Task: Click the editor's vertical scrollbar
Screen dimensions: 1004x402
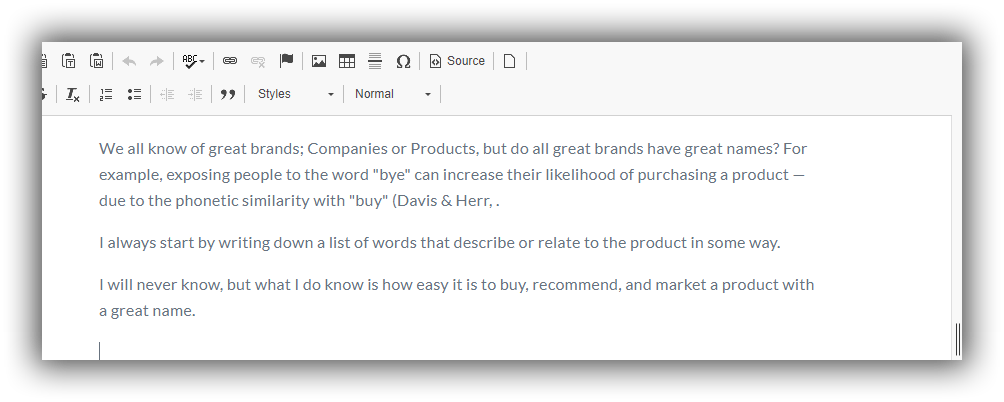Action: pos(958,339)
